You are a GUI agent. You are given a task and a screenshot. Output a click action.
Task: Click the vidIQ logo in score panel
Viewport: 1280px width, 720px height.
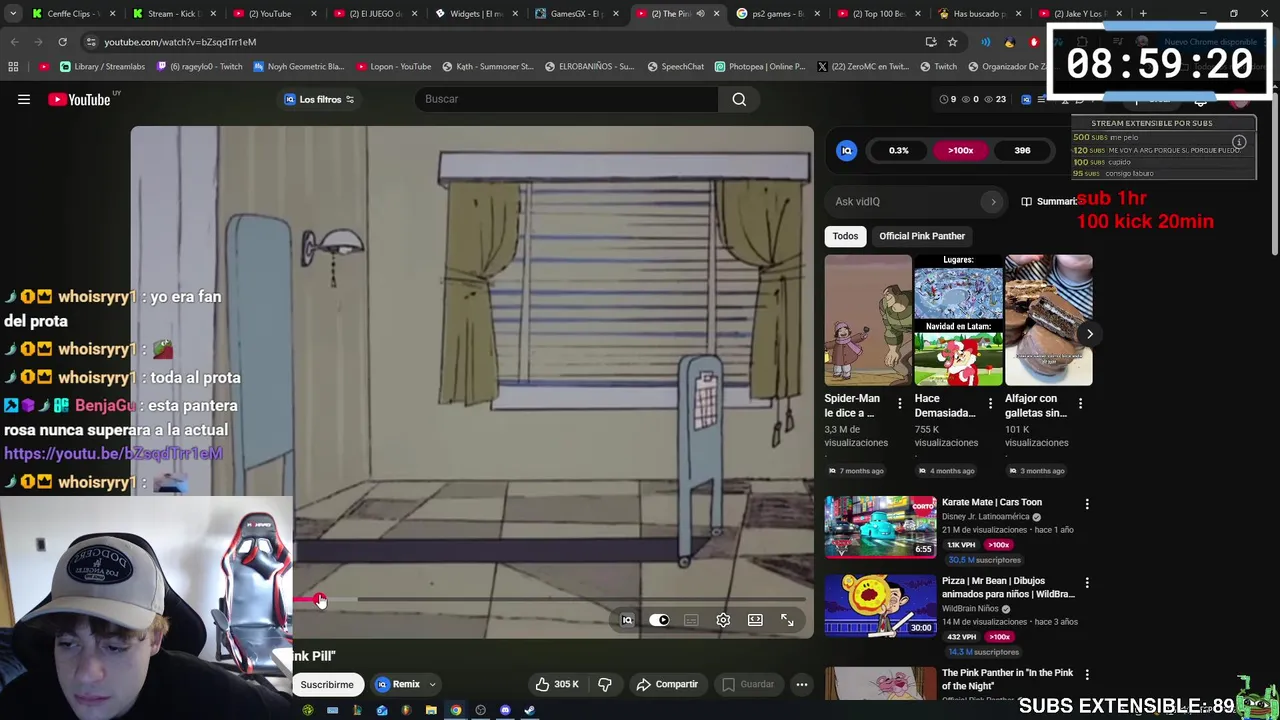[846, 150]
